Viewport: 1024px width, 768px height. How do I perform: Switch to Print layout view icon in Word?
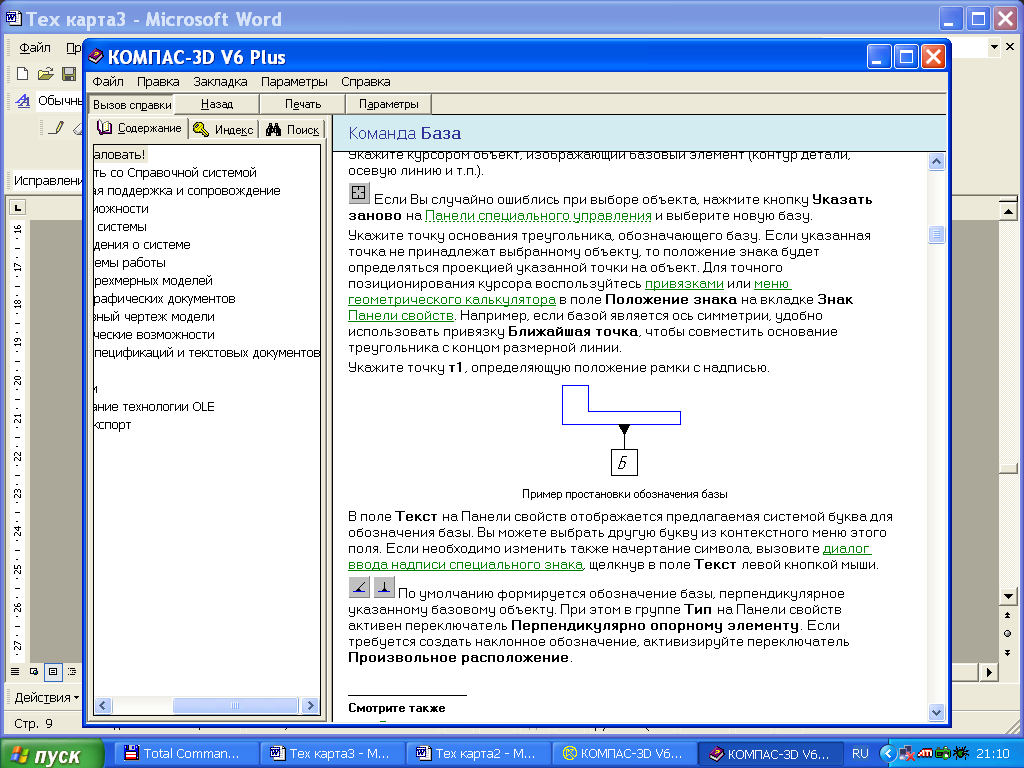tap(53, 671)
